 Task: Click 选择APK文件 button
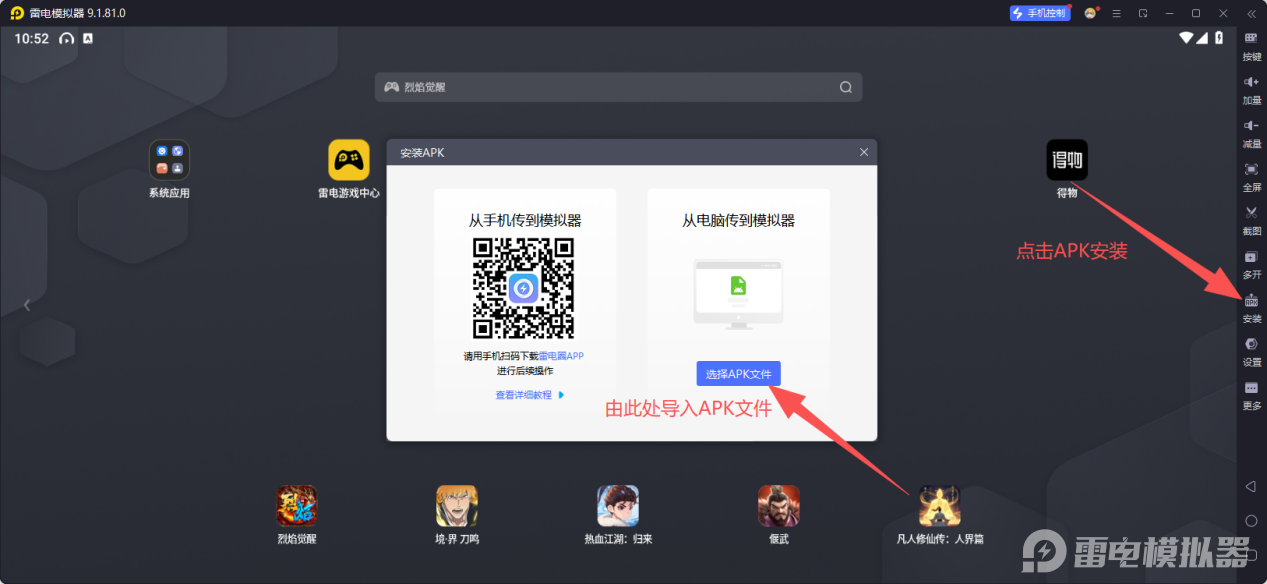pyautogui.click(x=738, y=374)
